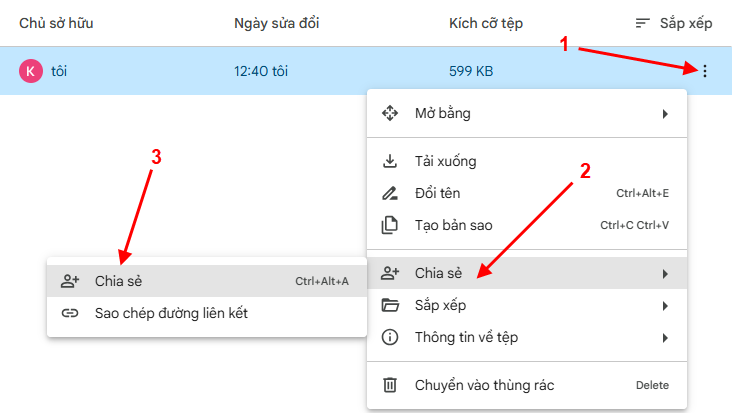
Task: Click the trash icon for Chuyển vào thùng rác
Action: 391,385
